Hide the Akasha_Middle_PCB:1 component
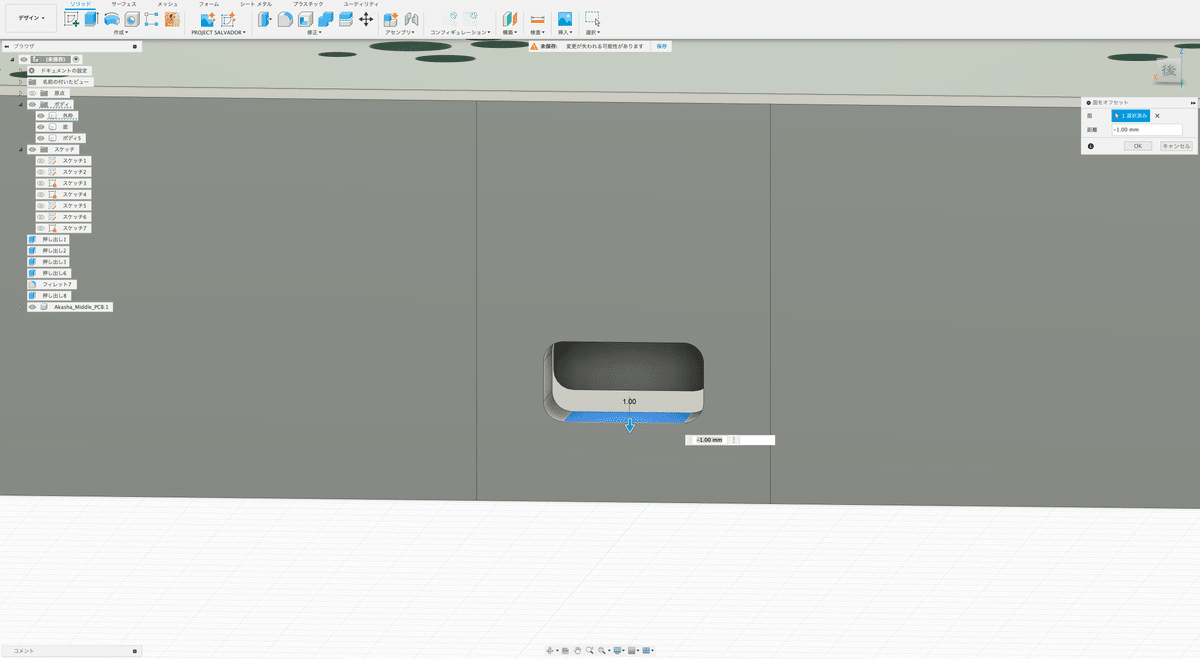The height and width of the screenshot is (659, 1200). pos(31,307)
